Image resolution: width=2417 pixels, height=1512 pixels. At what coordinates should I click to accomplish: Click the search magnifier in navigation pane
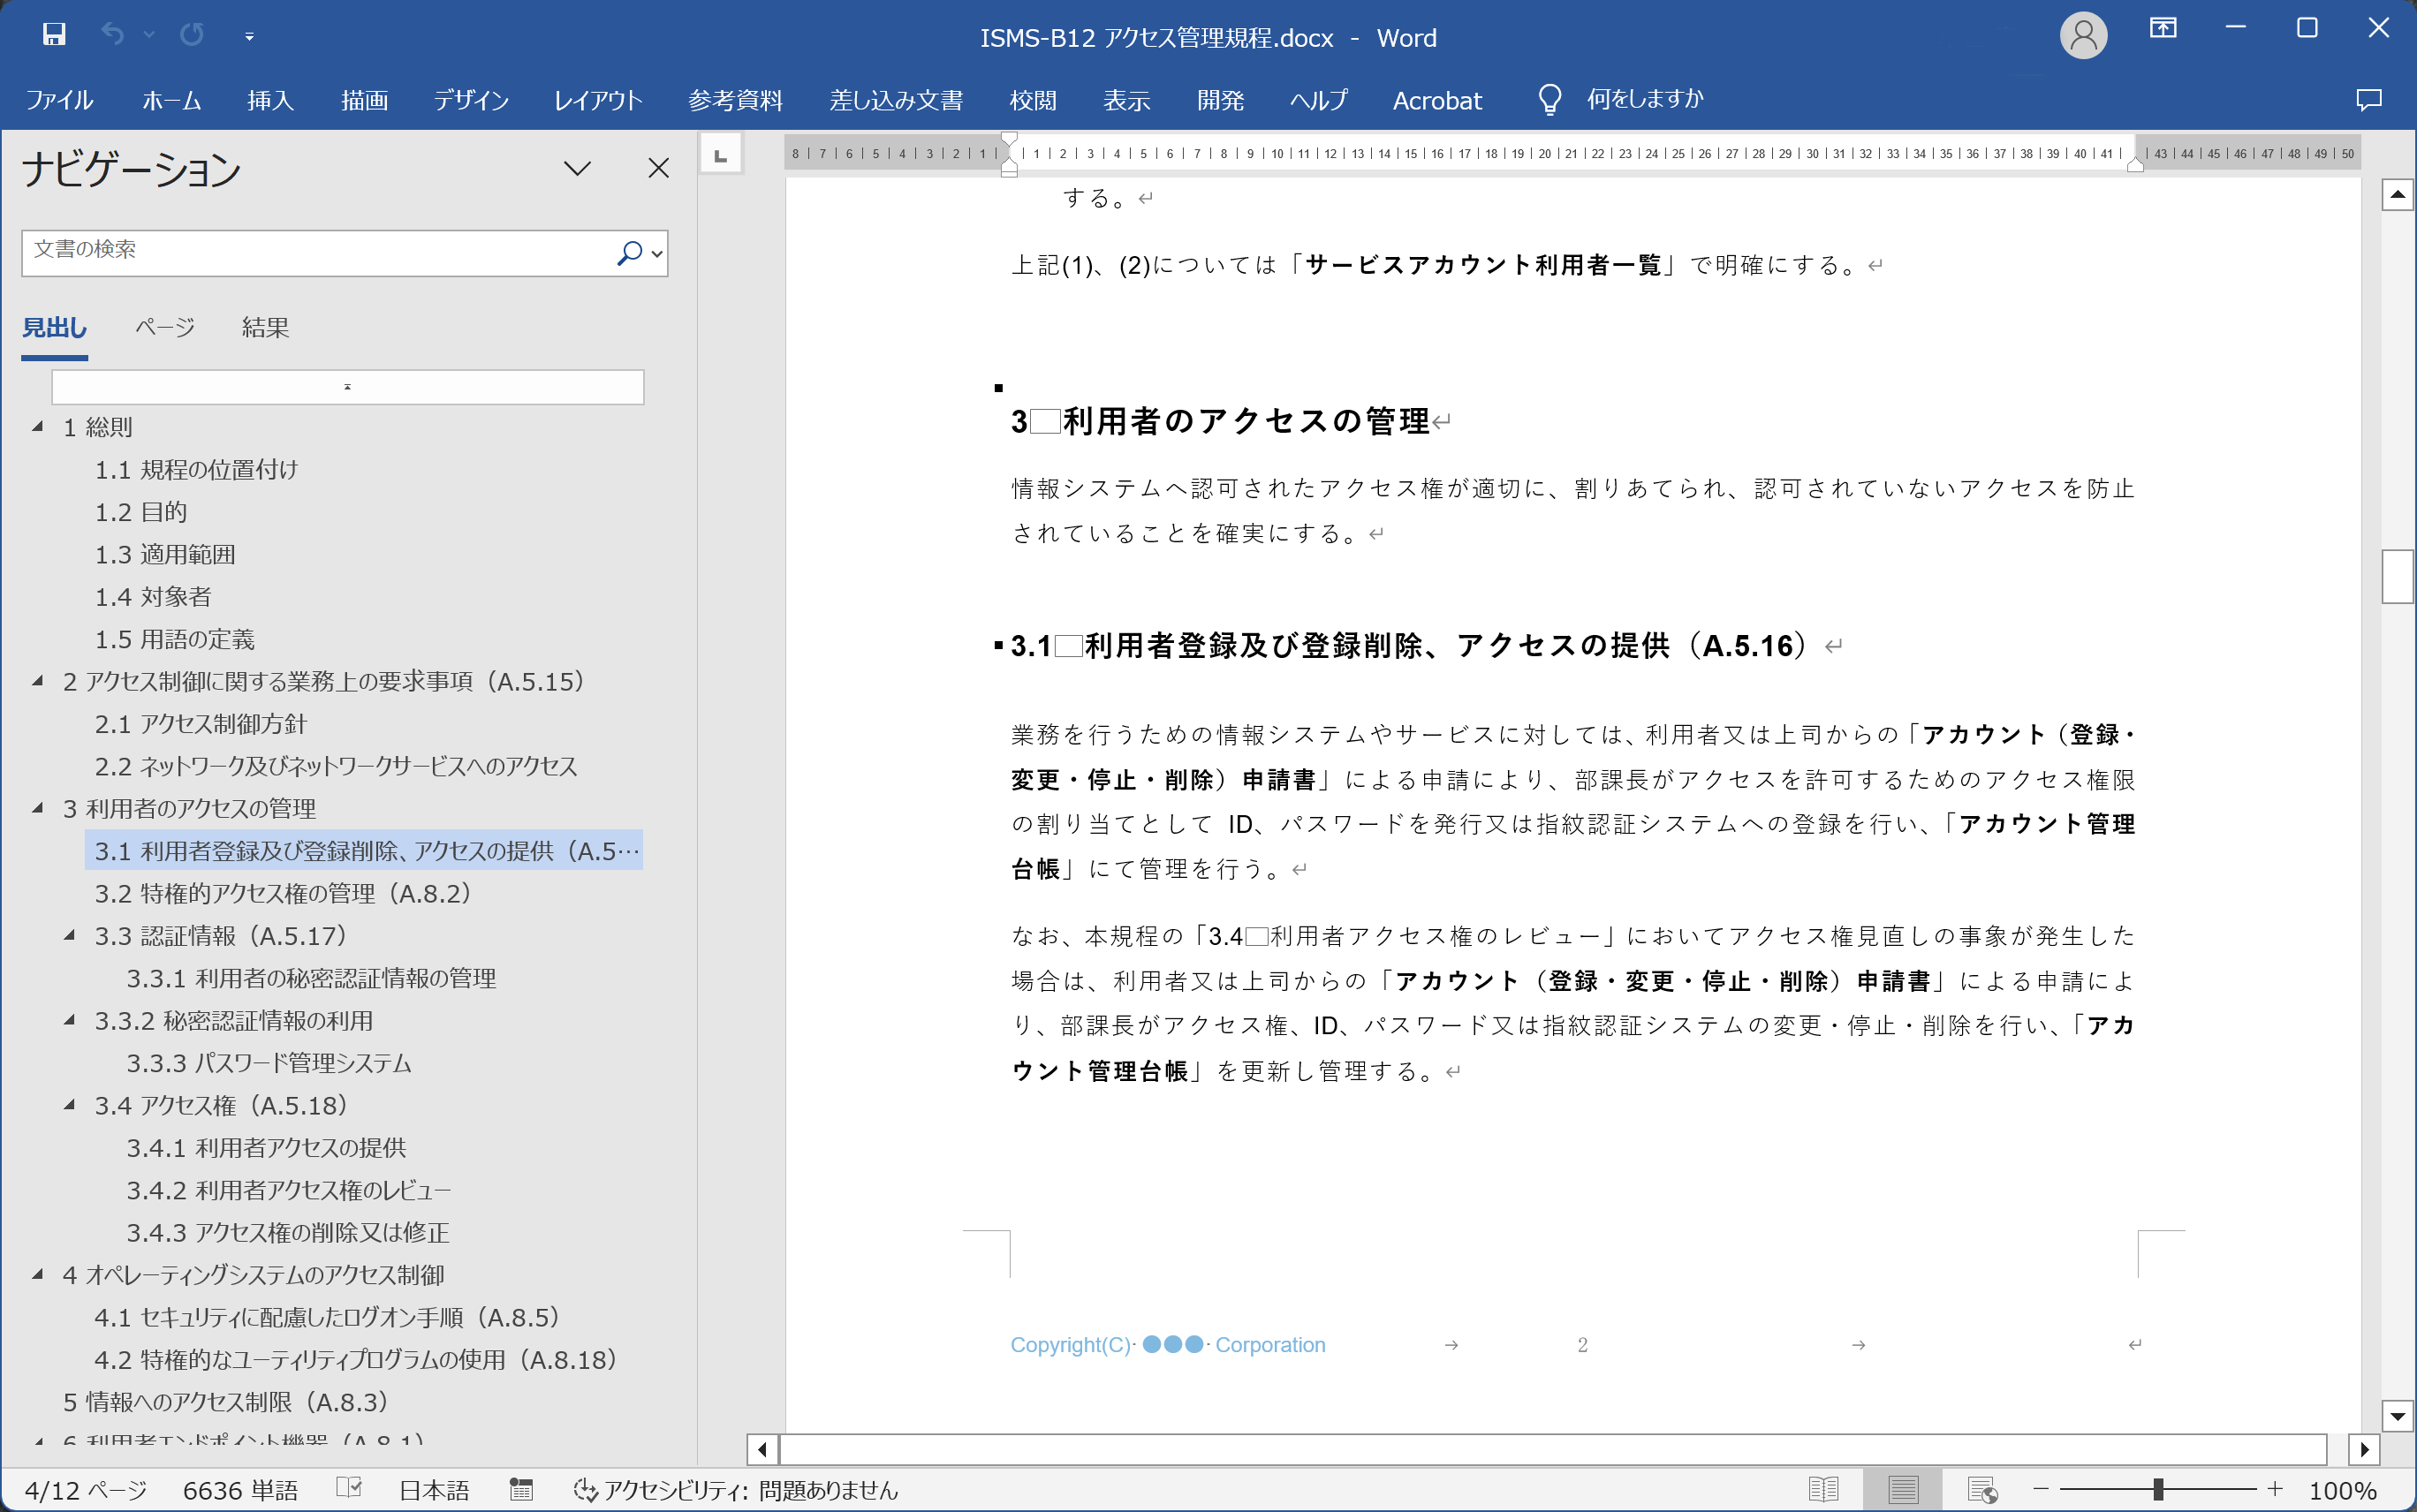(x=629, y=253)
